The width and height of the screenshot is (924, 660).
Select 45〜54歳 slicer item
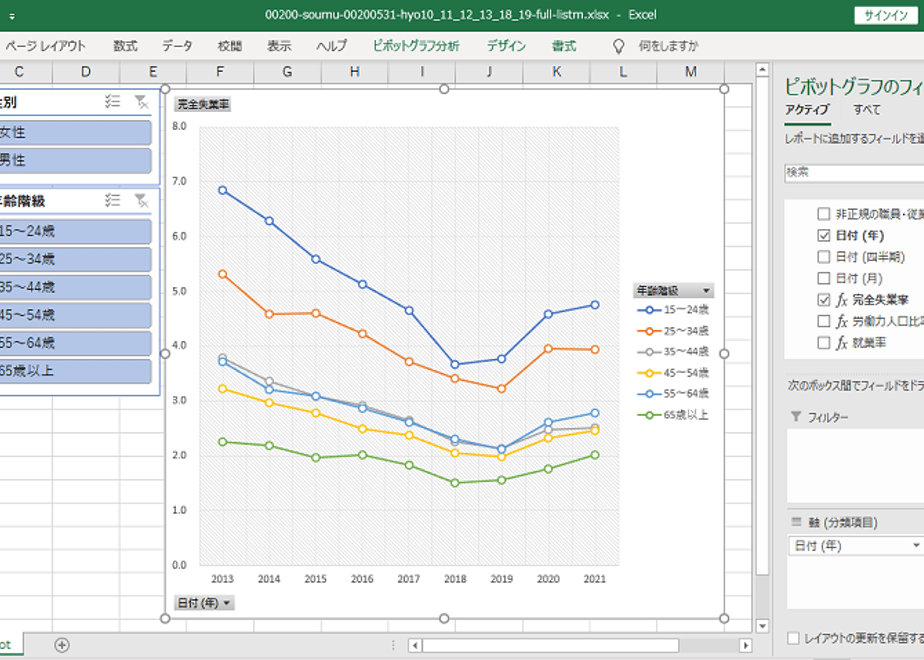[x=74, y=315]
